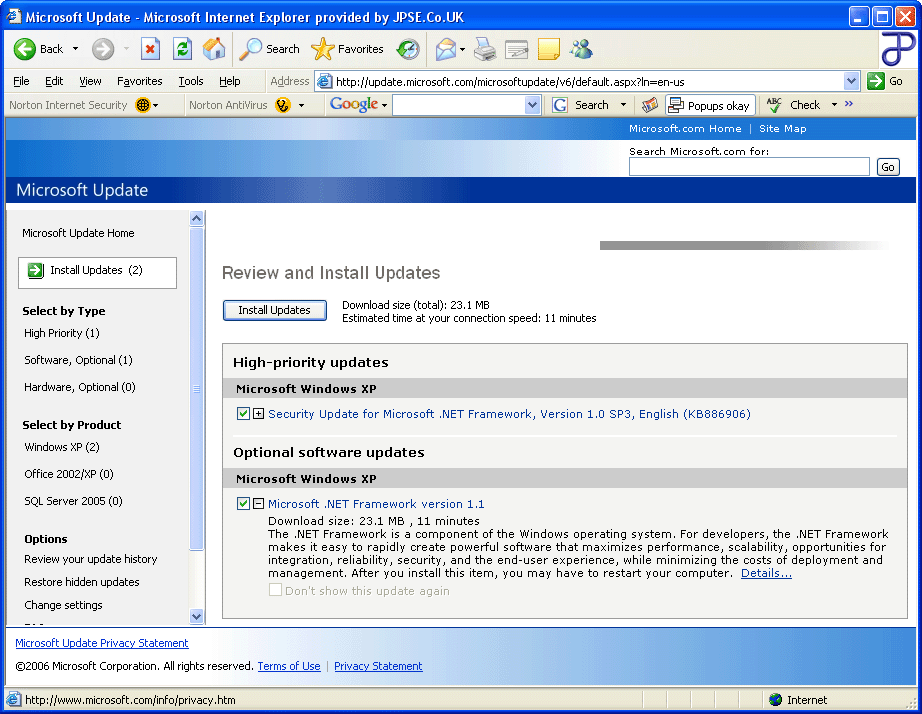
Task: Open Microsoft Update Privacy Statement link
Action: (102, 643)
